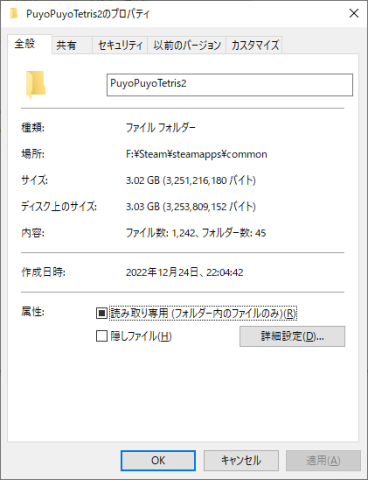The height and width of the screenshot is (480, 368).
Task: Select the location path F:¥Steam¥steamapps¥common
Action: click(x=196, y=154)
